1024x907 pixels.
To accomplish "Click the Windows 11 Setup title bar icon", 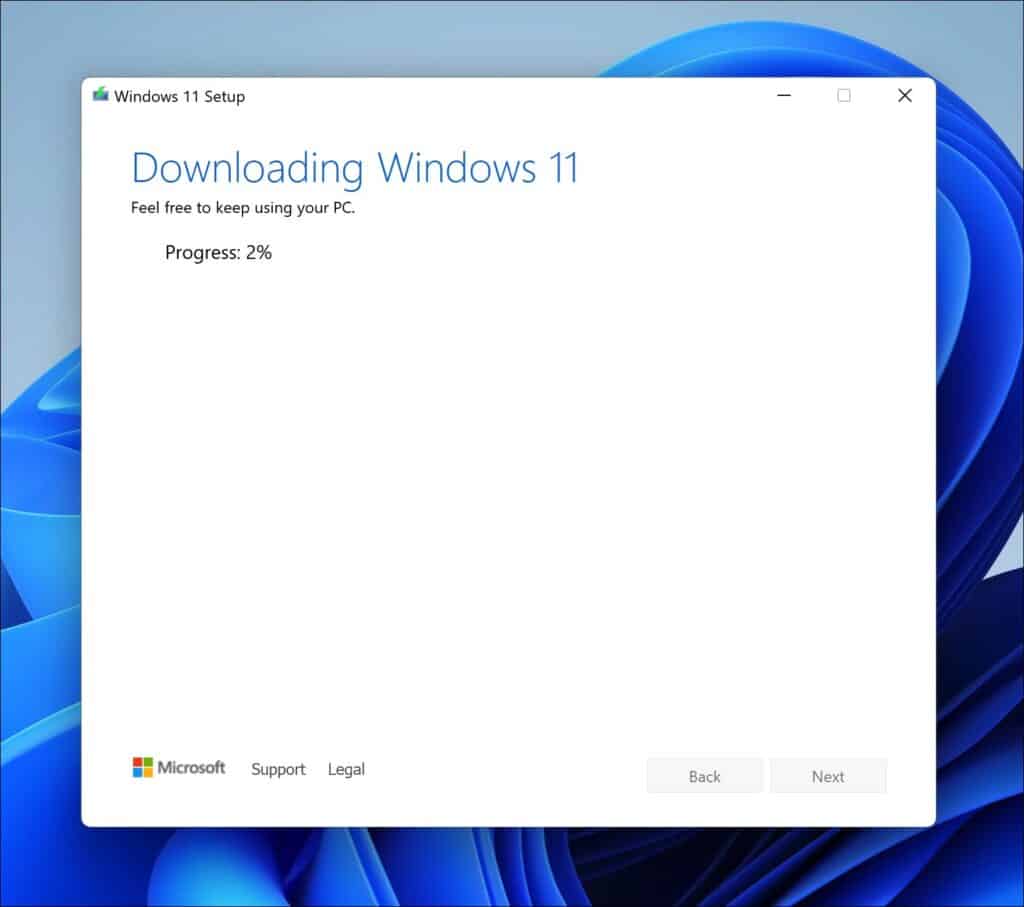I will [101, 95].
